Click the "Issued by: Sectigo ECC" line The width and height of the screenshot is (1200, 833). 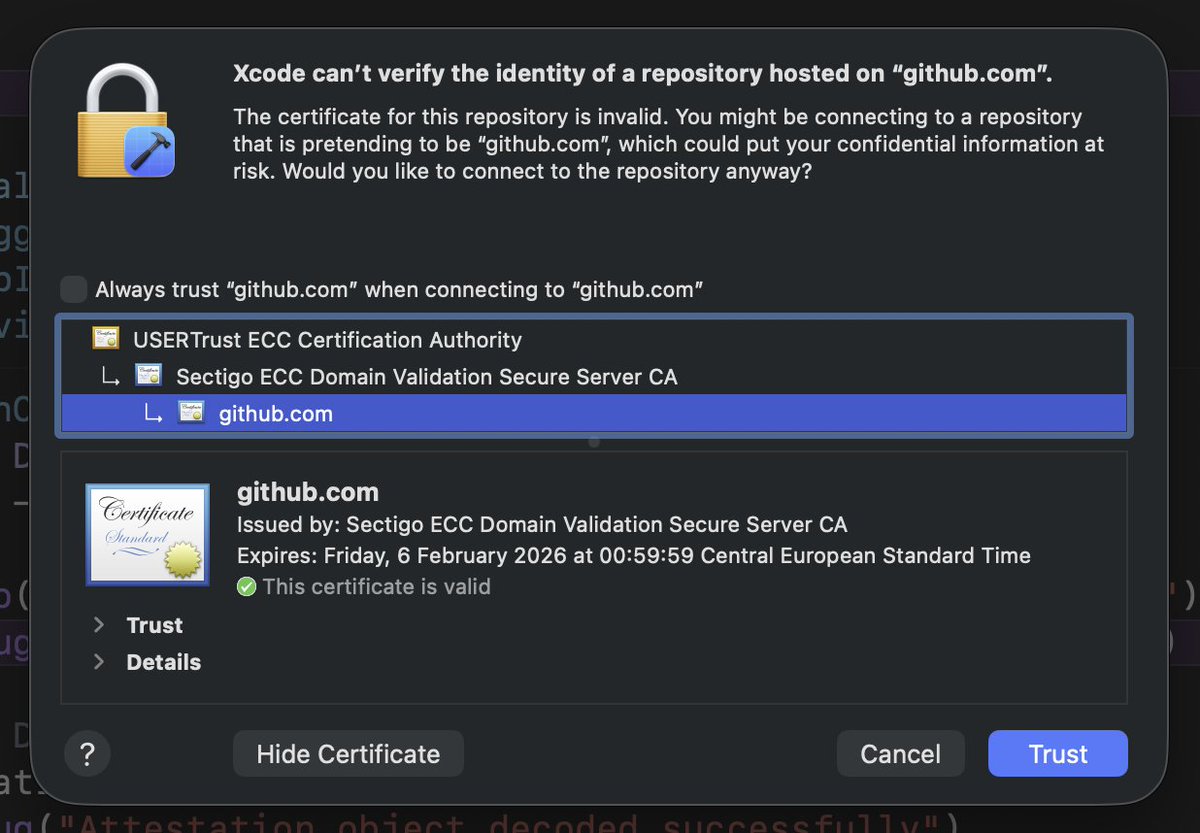[542, 524]
